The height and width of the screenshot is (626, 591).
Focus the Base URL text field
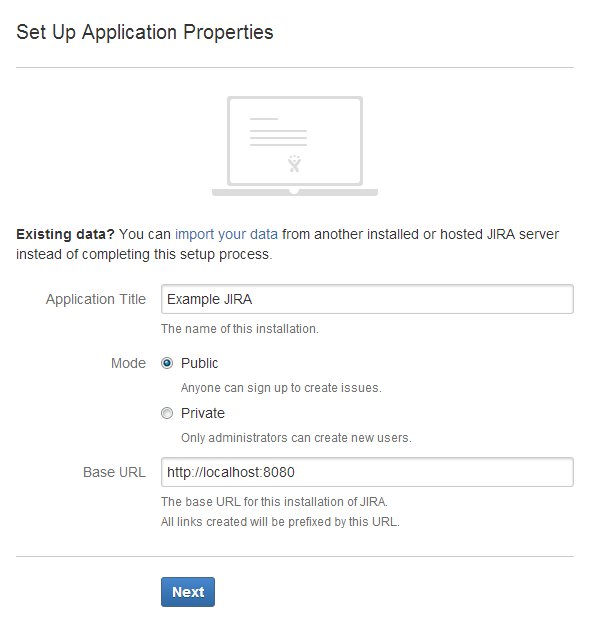pos(367,472)
